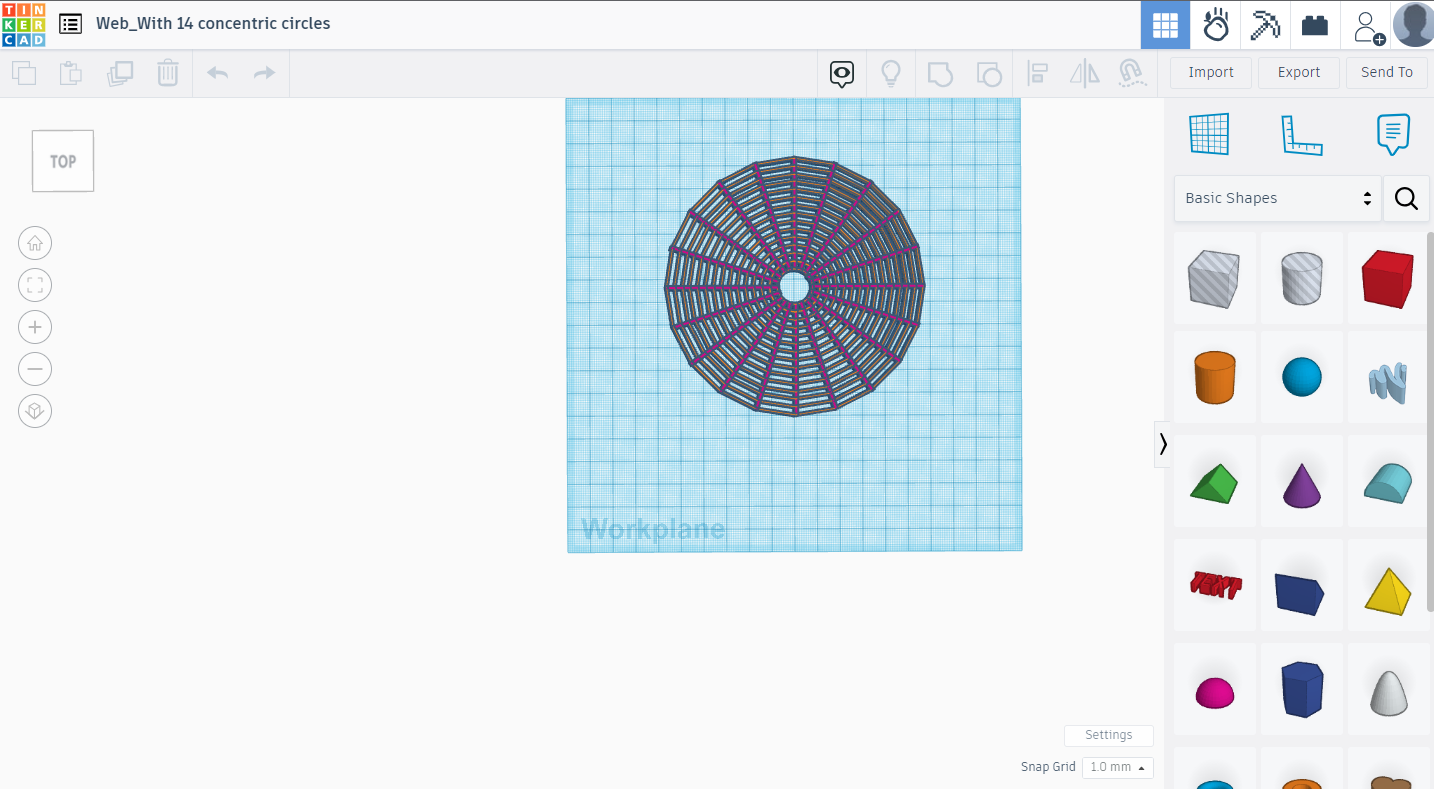The image size is (1434, 789).
Task: Select the Workplane tool
Action: click(1210, 133)
